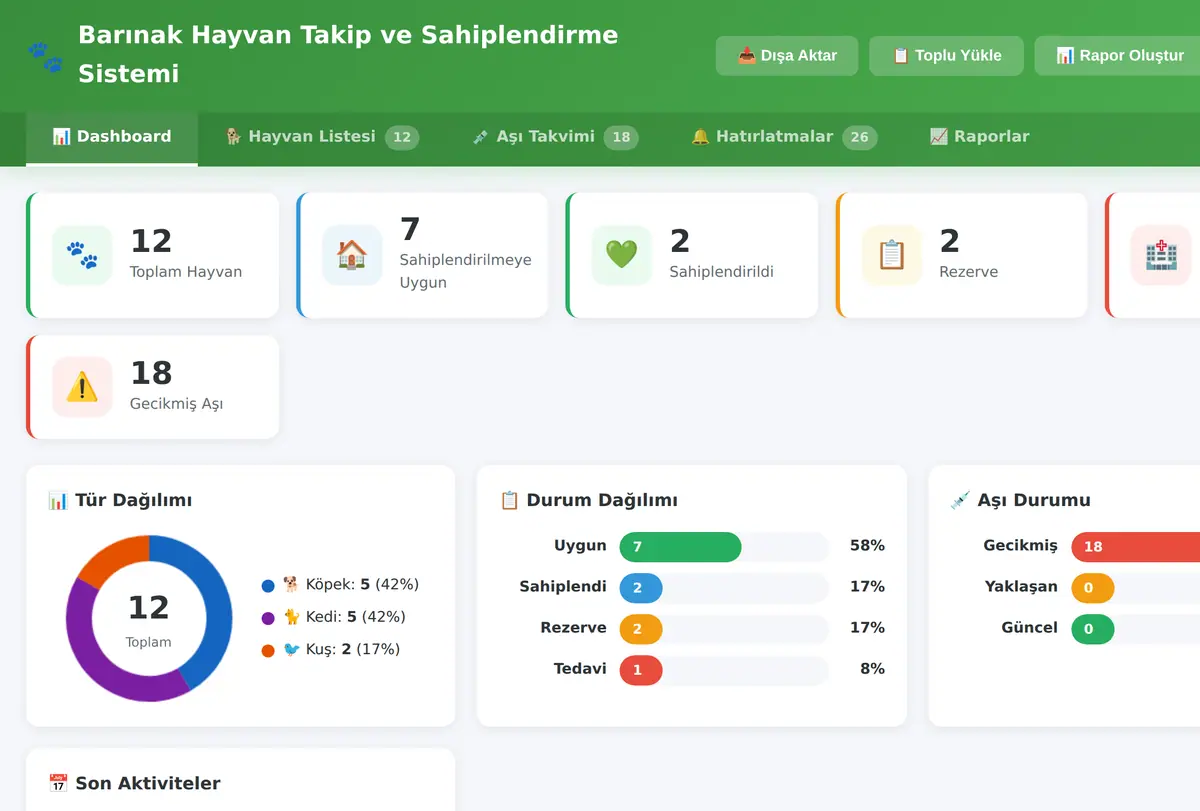This screenshot has height=811, width=1200.
Task: Click the hospital icon on the red card
Action: (x=1161, y=255)
